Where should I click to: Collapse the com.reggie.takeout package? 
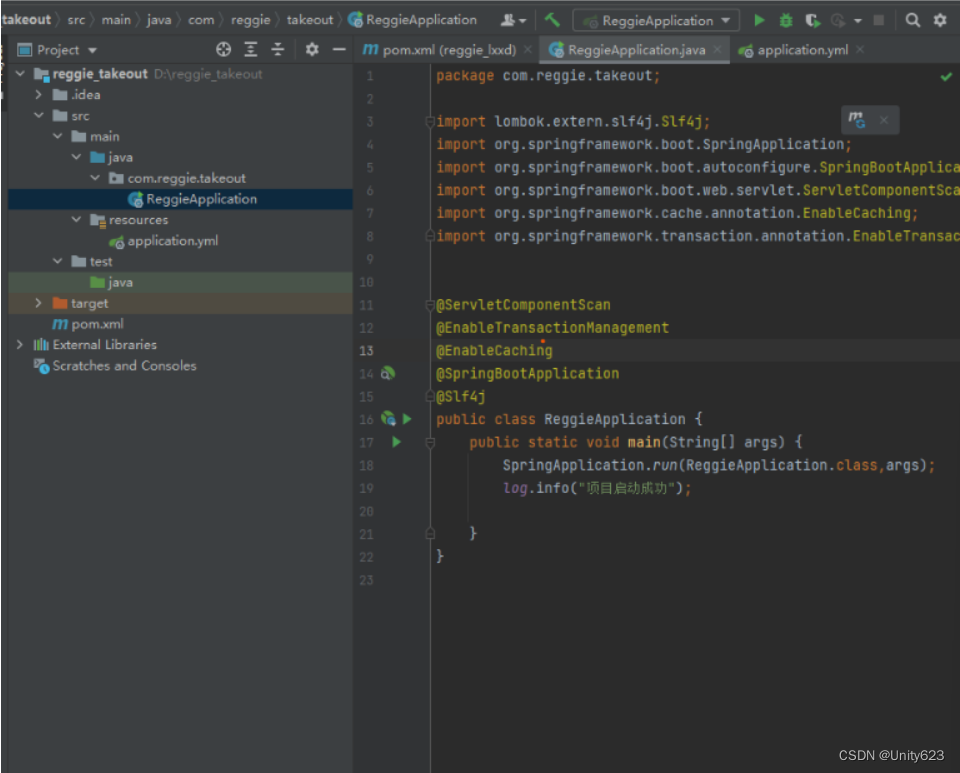point(95,177)
